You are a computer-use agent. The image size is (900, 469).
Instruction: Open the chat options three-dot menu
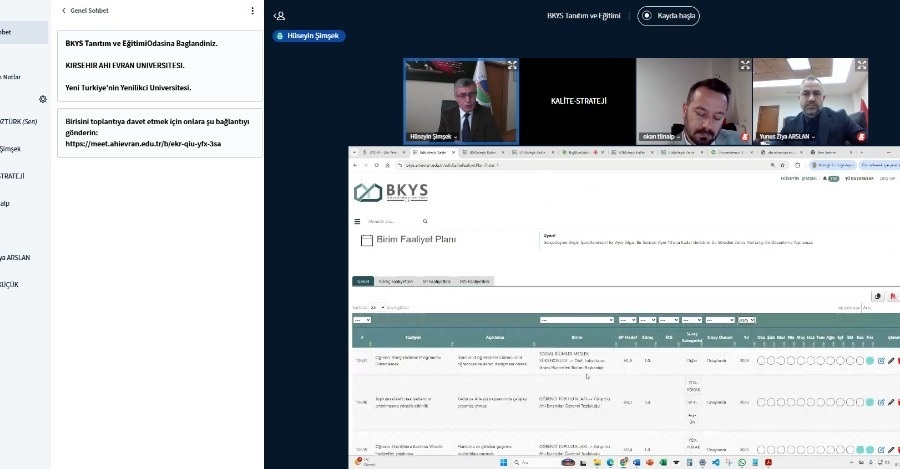(252, 11)
